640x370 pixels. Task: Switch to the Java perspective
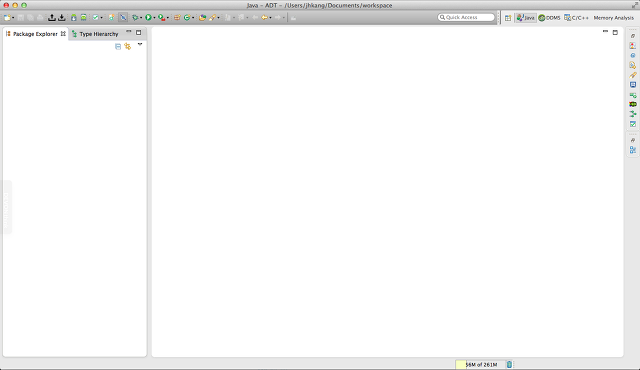point(525,18)
